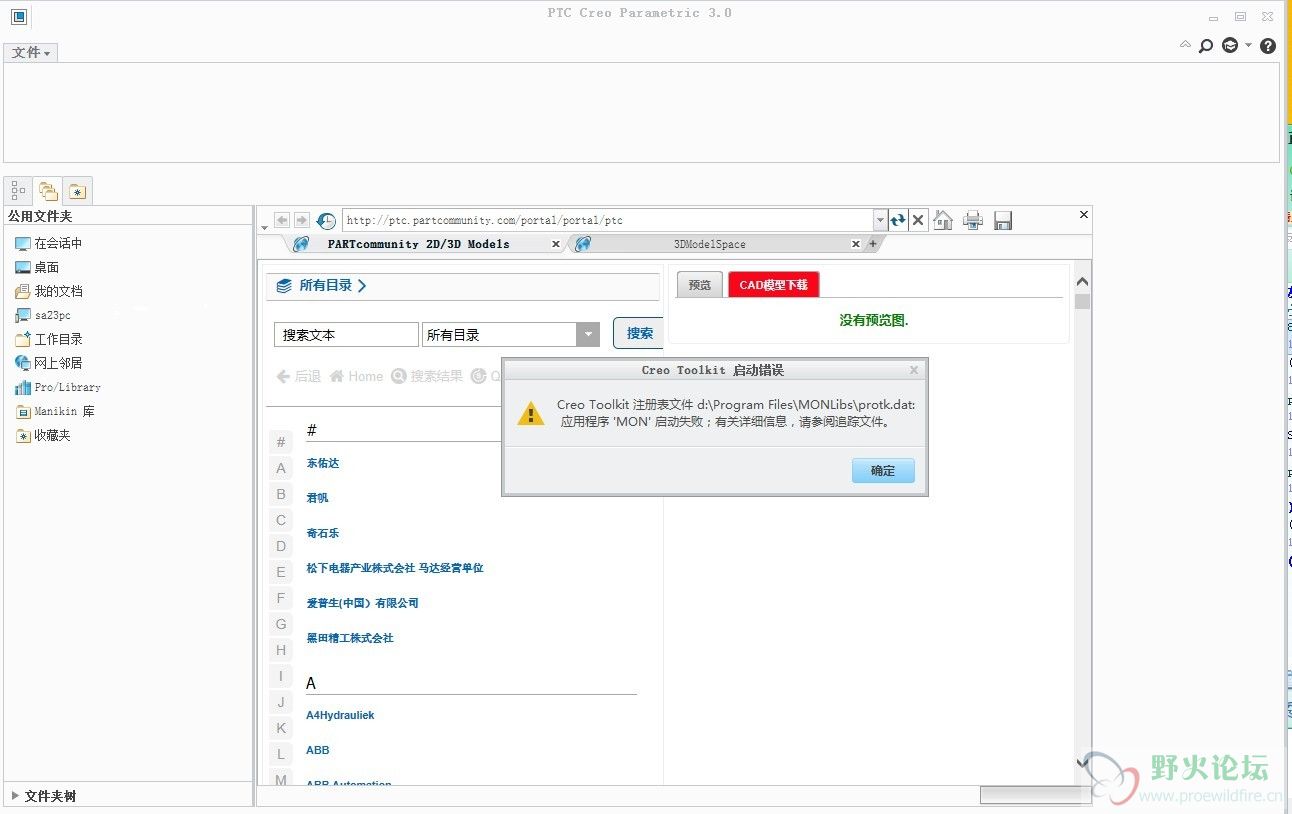1292x814 pixels.
Task: Click the 搜索文本 search input
Action: [x=346, y=335]
